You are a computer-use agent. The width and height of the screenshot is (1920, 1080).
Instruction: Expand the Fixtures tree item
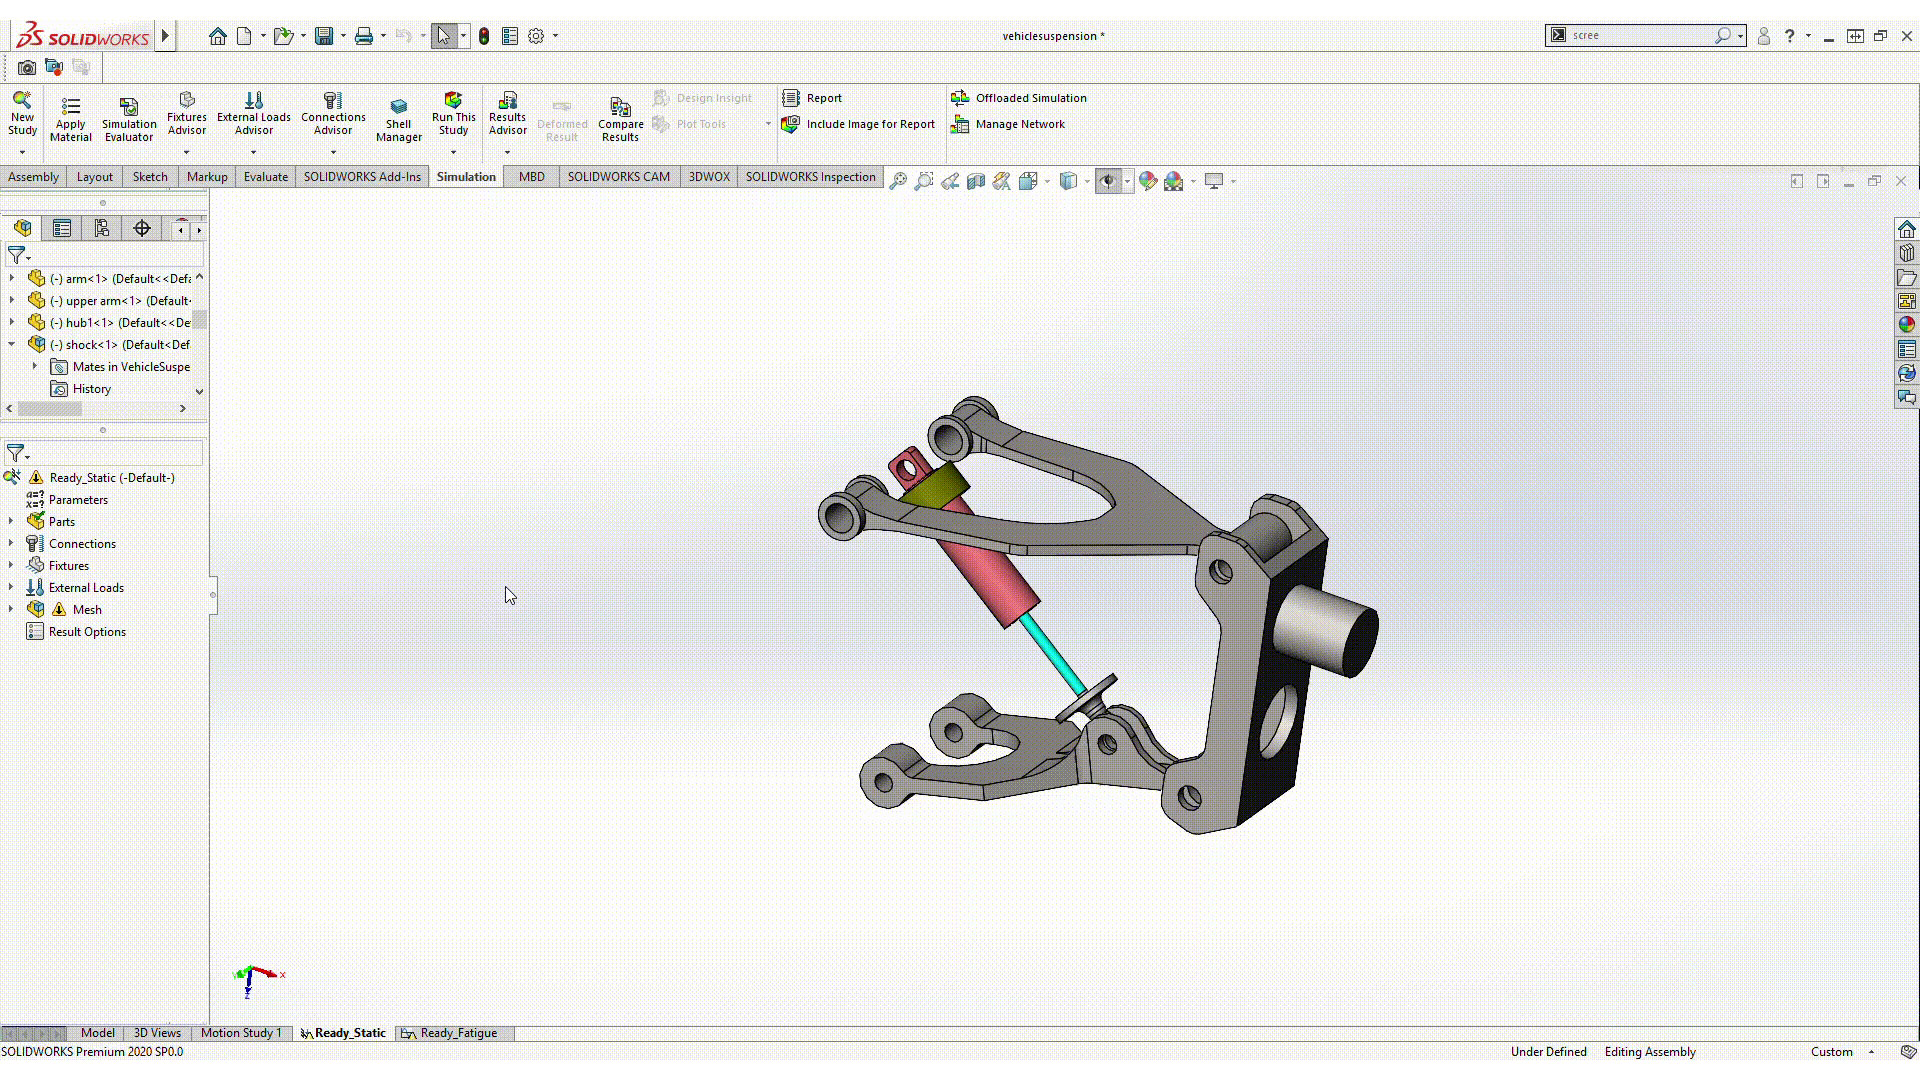coord(11,564)
